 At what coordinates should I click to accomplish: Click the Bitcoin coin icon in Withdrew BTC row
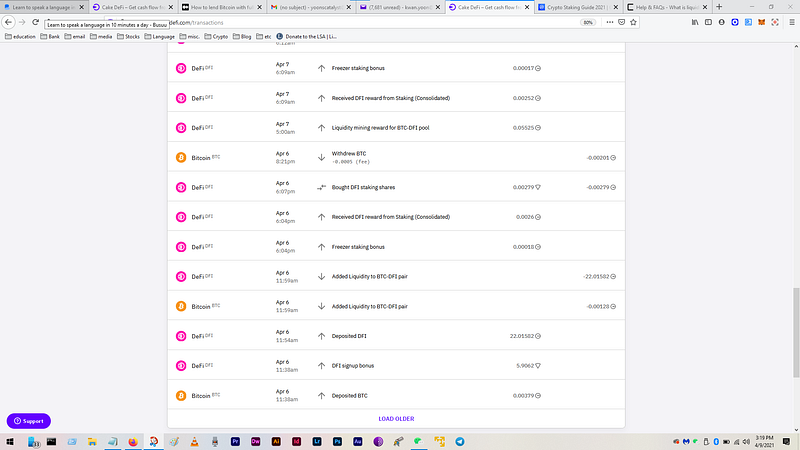click(181, 158)
